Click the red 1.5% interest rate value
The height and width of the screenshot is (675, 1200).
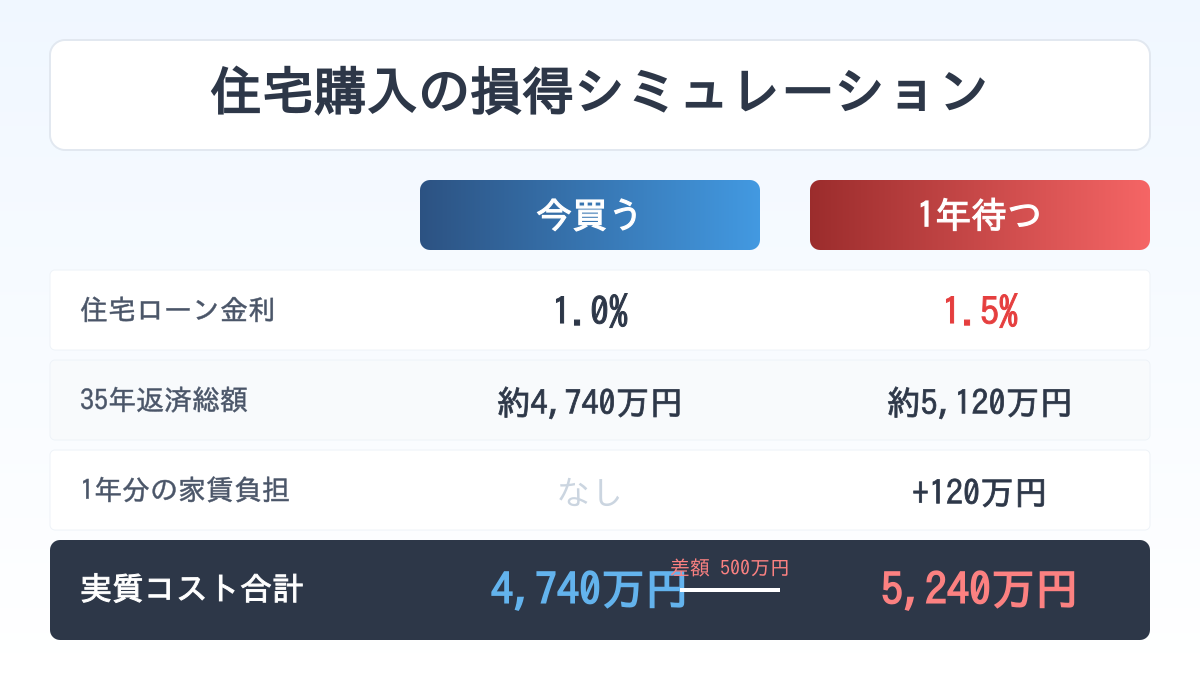coord(979,312)
